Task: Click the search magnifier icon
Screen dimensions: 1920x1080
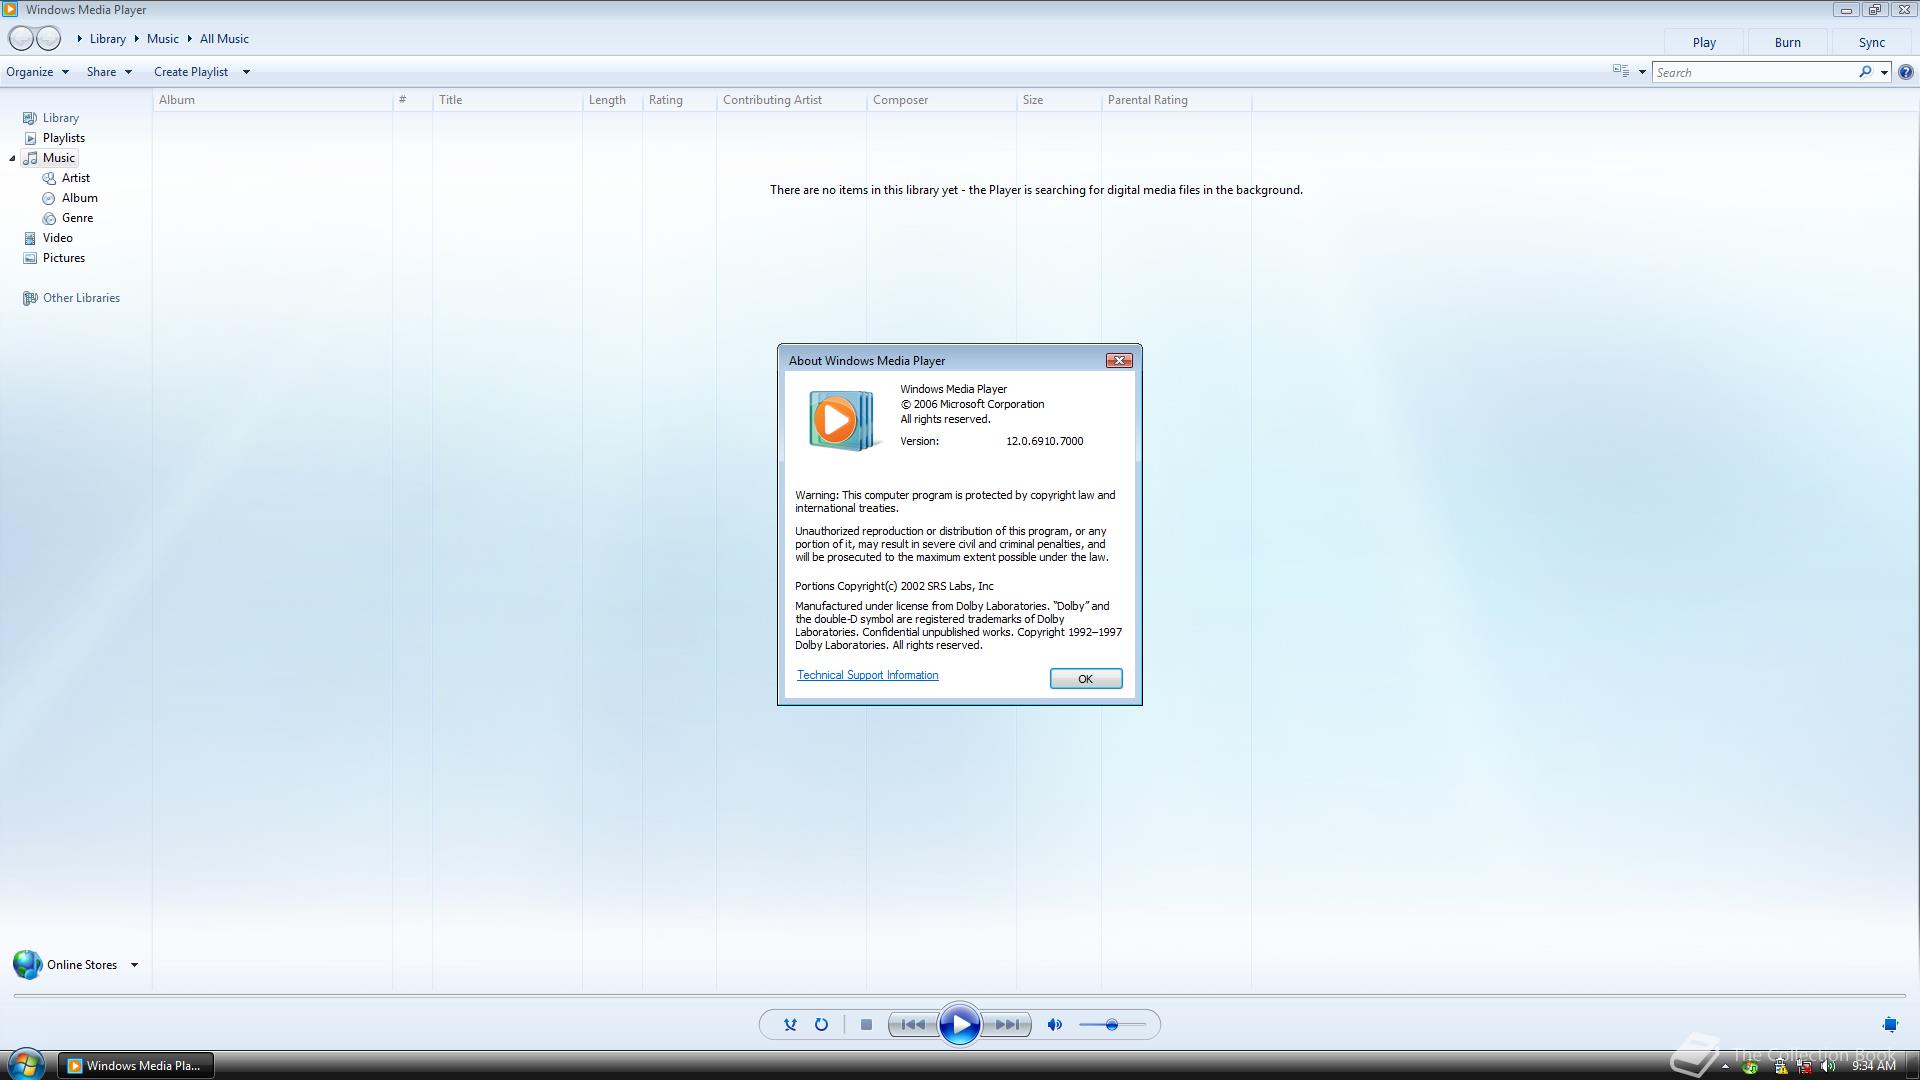Action: coord(1865,72)
